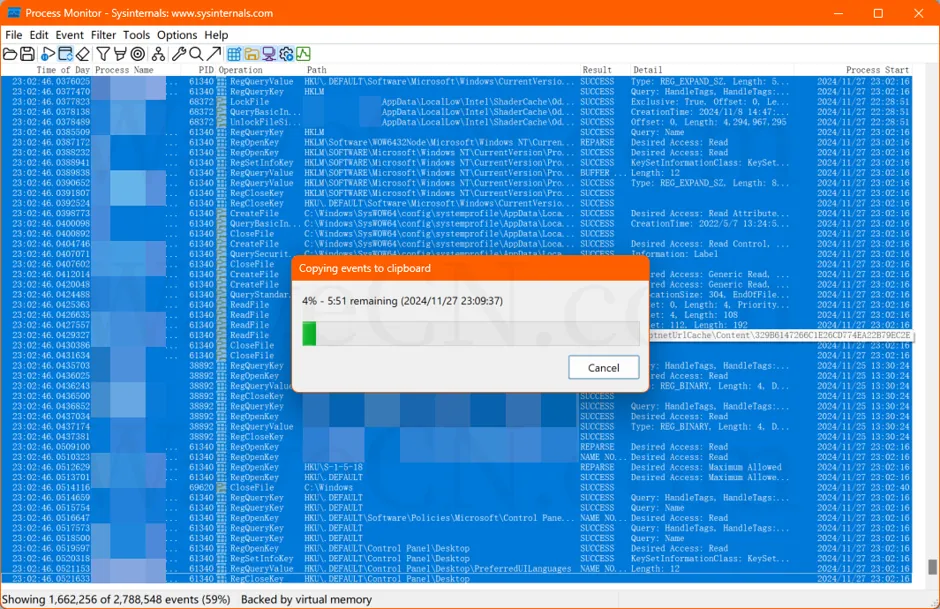
Task: Cancel copying events to clipboard
Action: [x=604, y=367]
